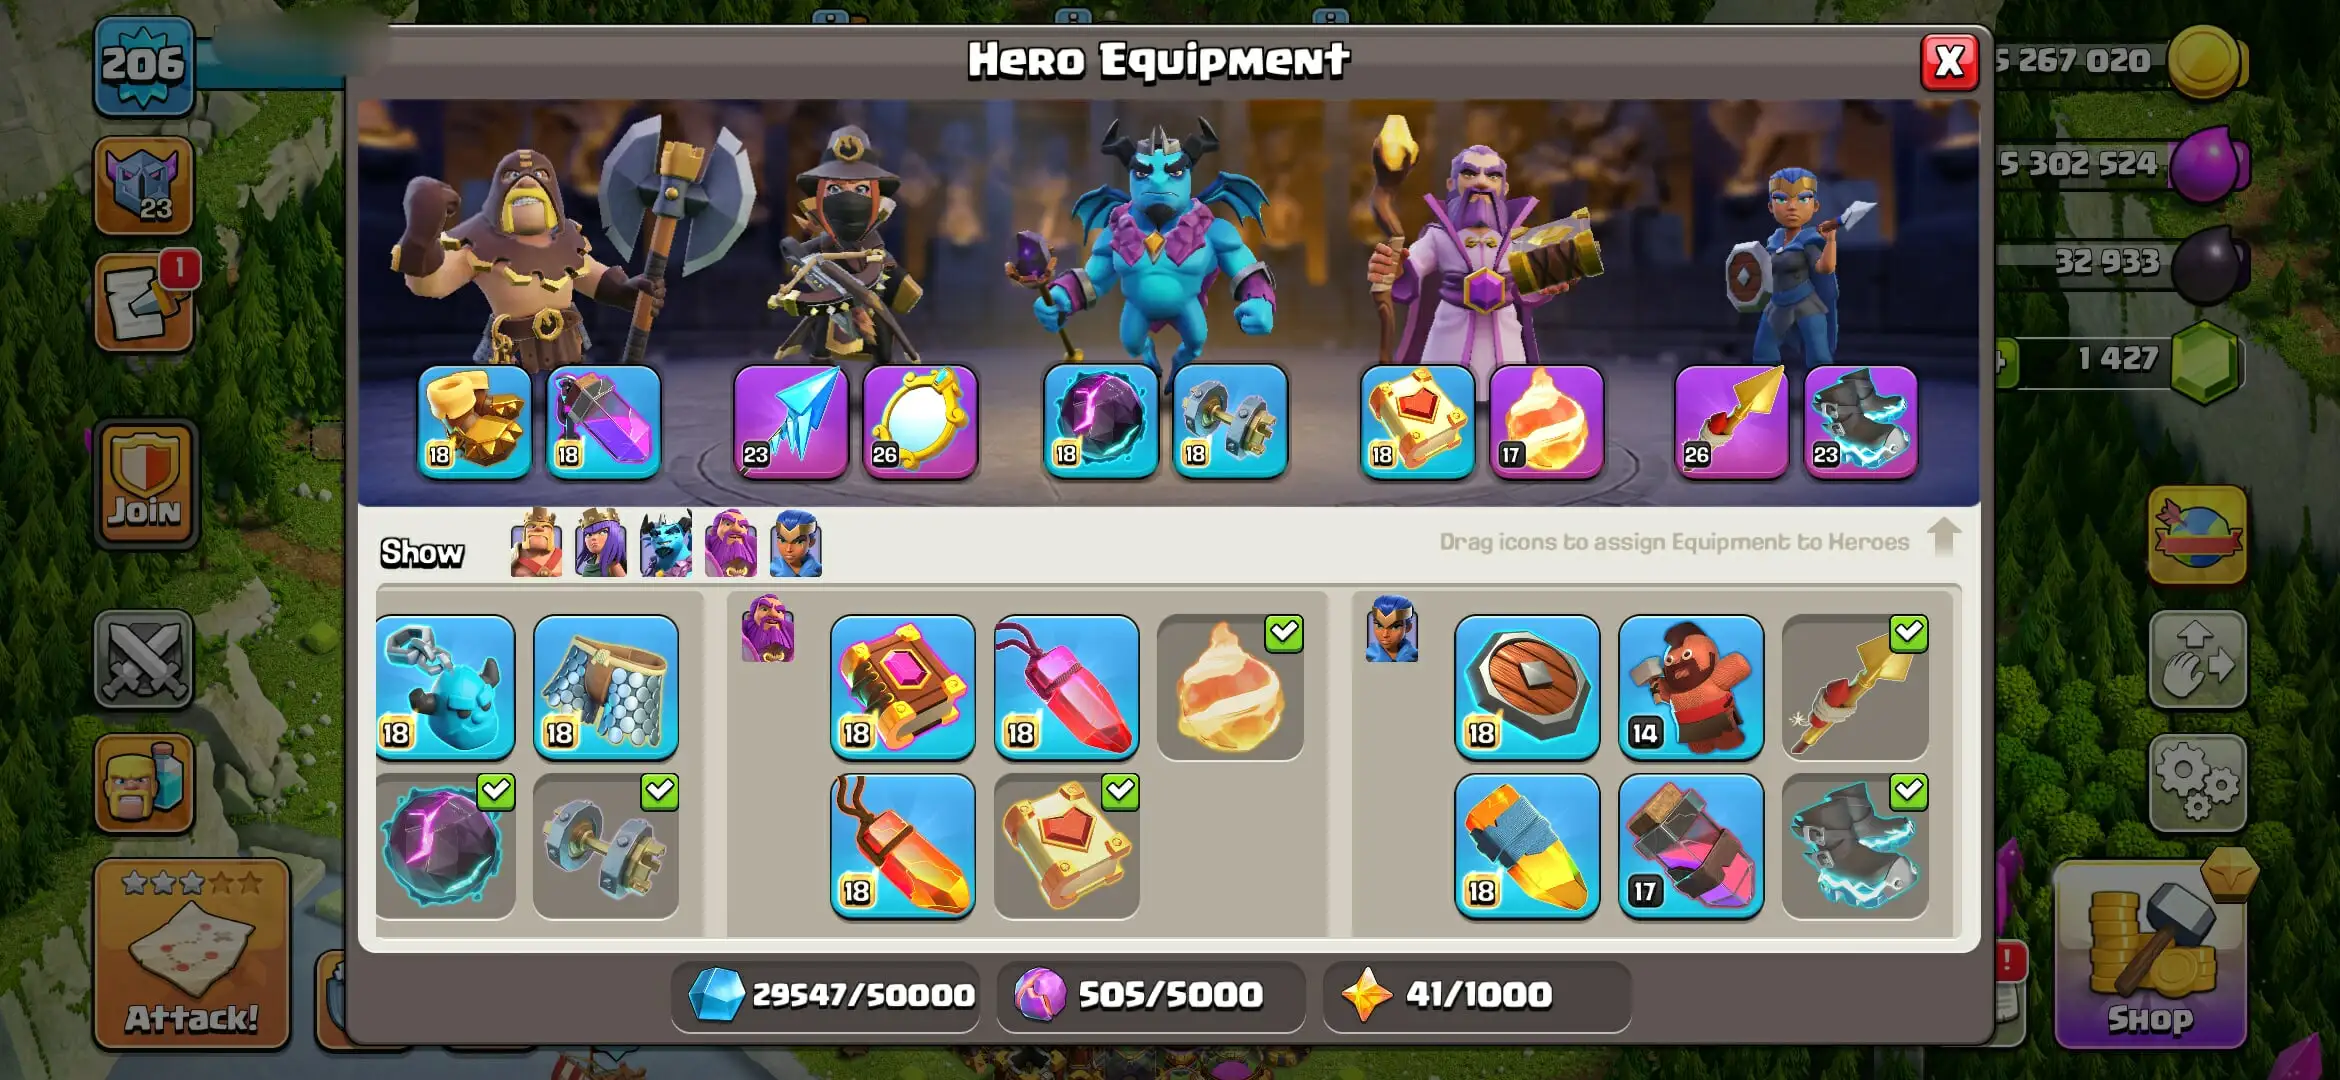The image size is (2340, 1080).
Task: Filter equipment by Archer Queen portrait
Action: pyautogui.click(x=601, y=543)
